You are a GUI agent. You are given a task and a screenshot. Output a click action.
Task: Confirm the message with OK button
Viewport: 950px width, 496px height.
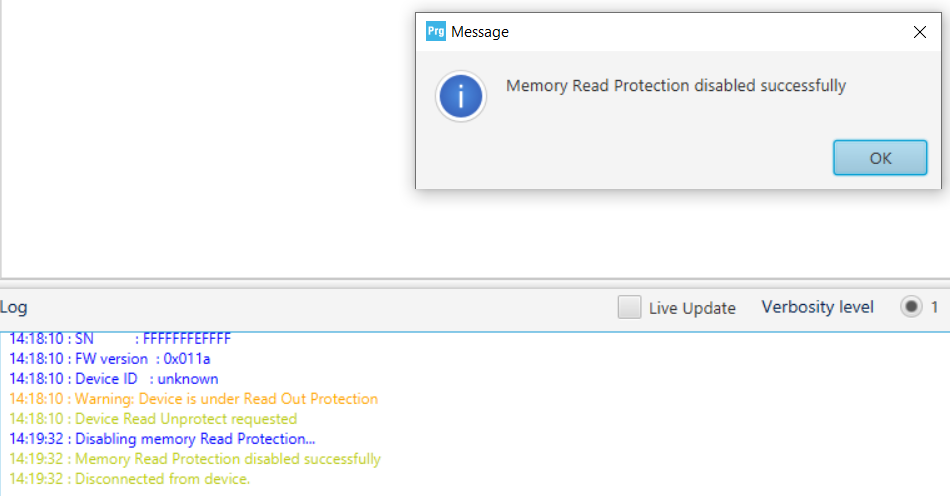click(x=880, y=158)
